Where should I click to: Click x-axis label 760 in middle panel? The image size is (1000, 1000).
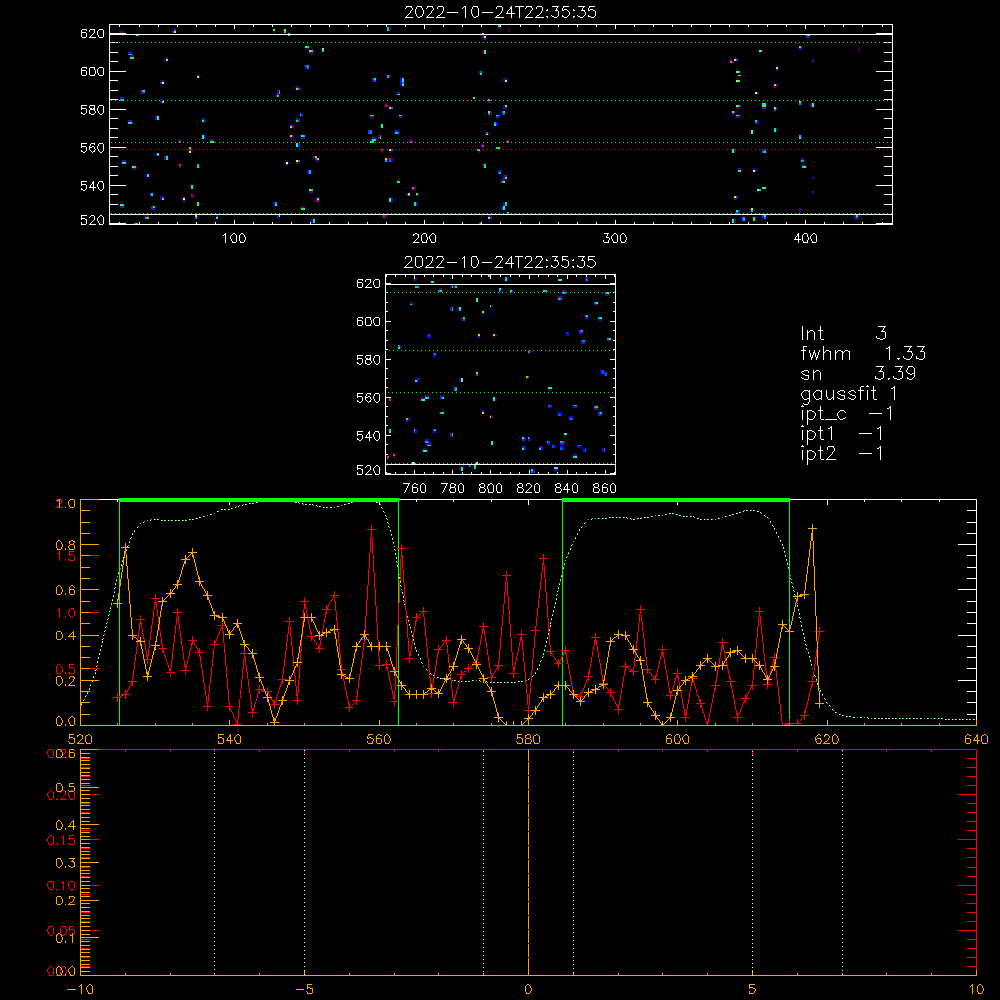415,489
